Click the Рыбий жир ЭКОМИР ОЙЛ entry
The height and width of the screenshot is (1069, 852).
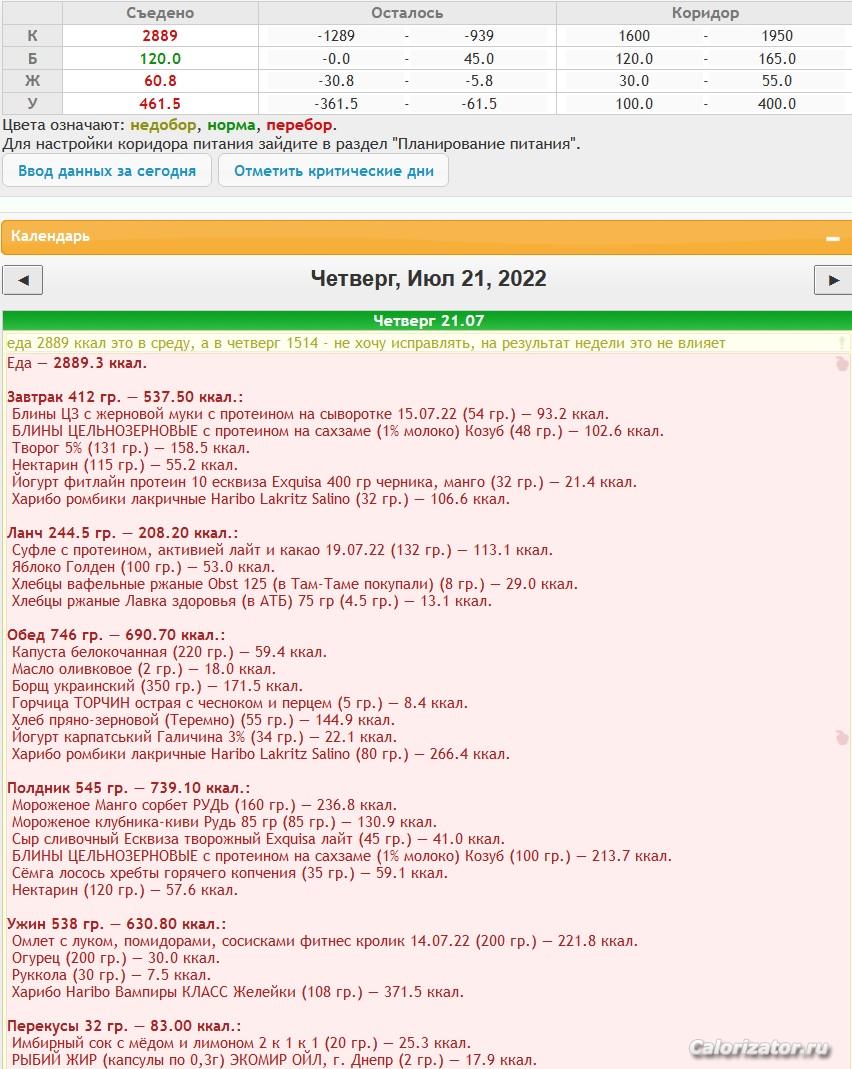point(274,1060)
